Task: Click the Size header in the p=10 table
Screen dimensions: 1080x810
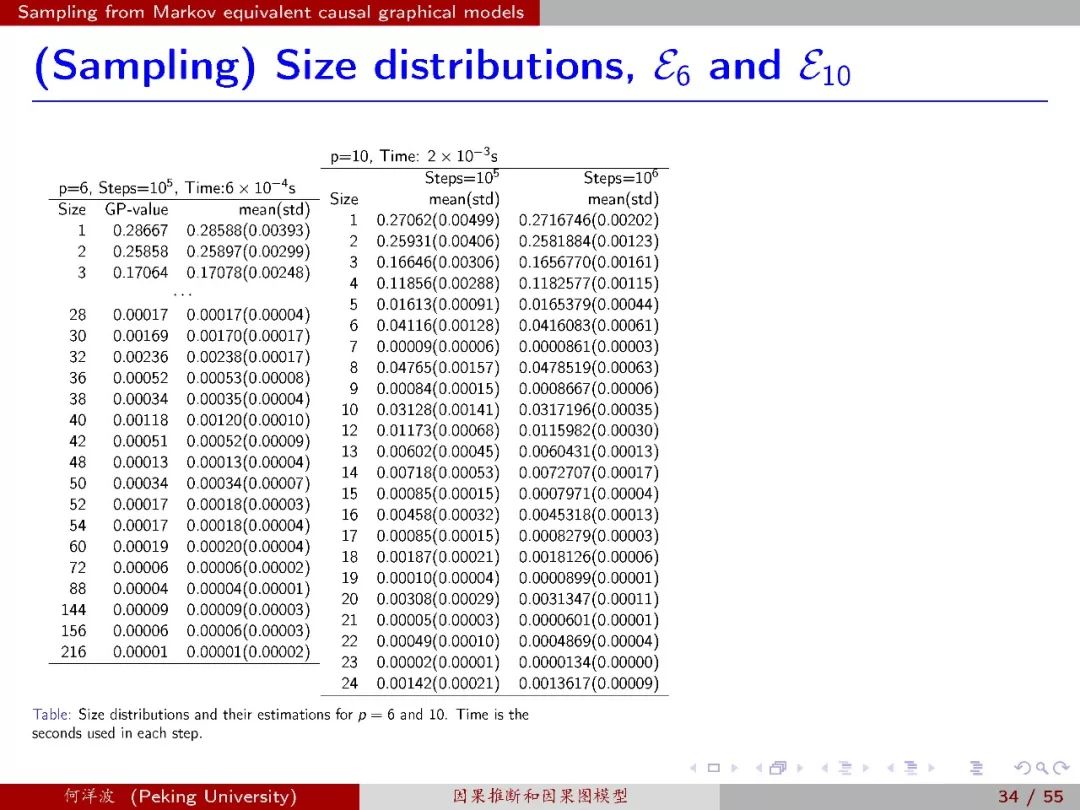Action: click(x=344, y=199)
